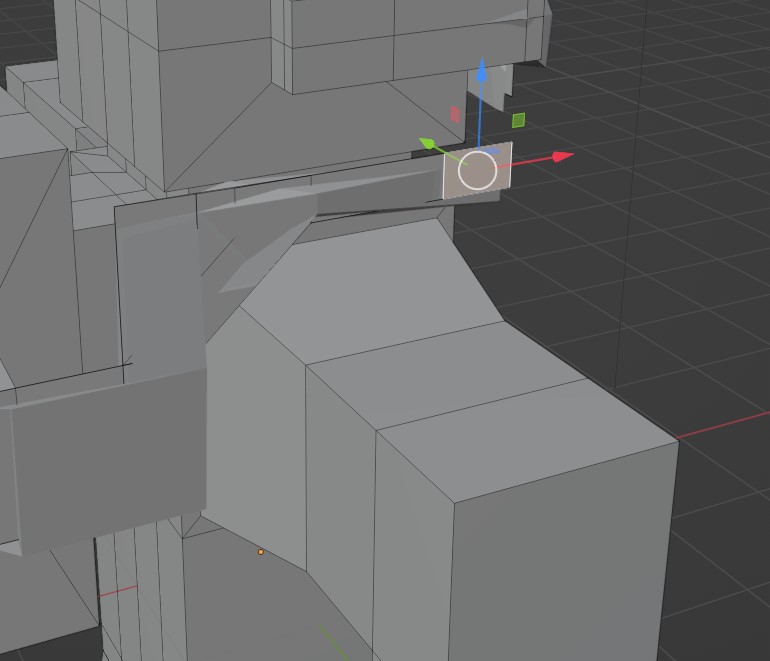Click the orange object origin dot
This screenshot has height=661, width=770.
coord(261,552)
